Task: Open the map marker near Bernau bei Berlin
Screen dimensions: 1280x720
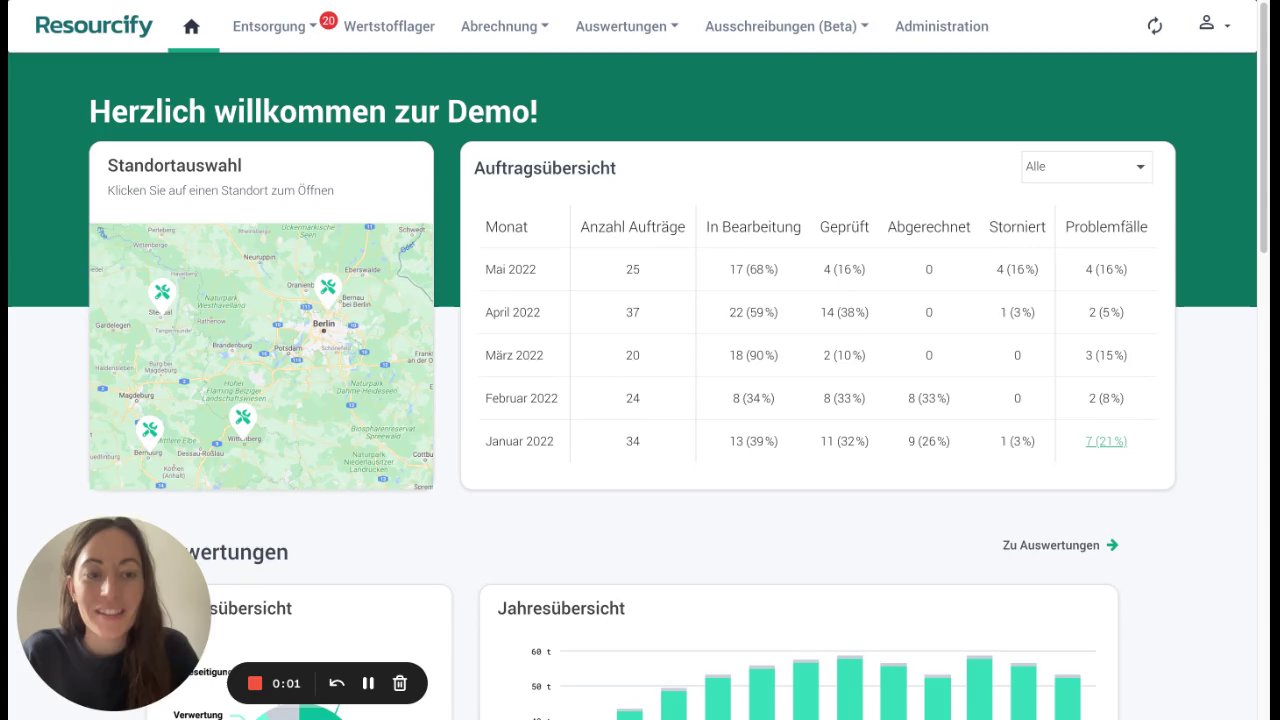Action: (328, 290)
